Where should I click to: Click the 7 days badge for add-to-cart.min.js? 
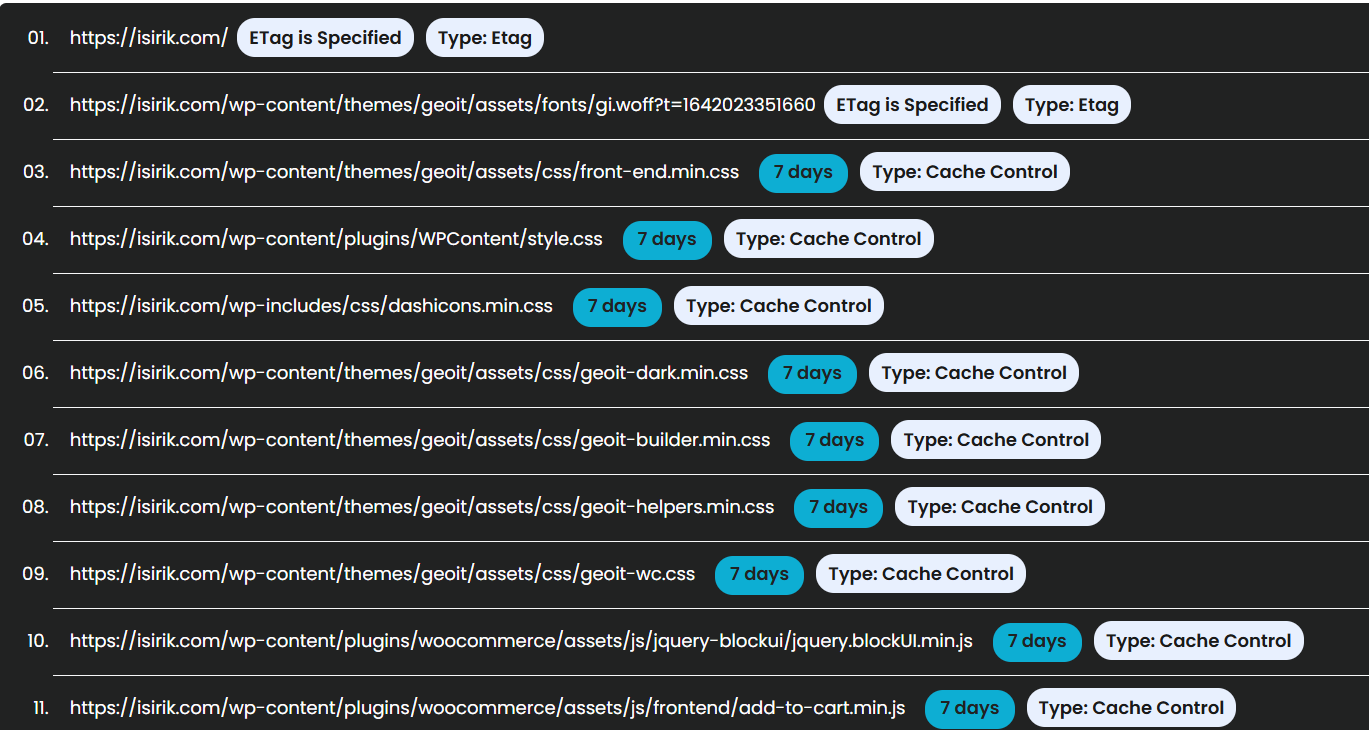969,708
